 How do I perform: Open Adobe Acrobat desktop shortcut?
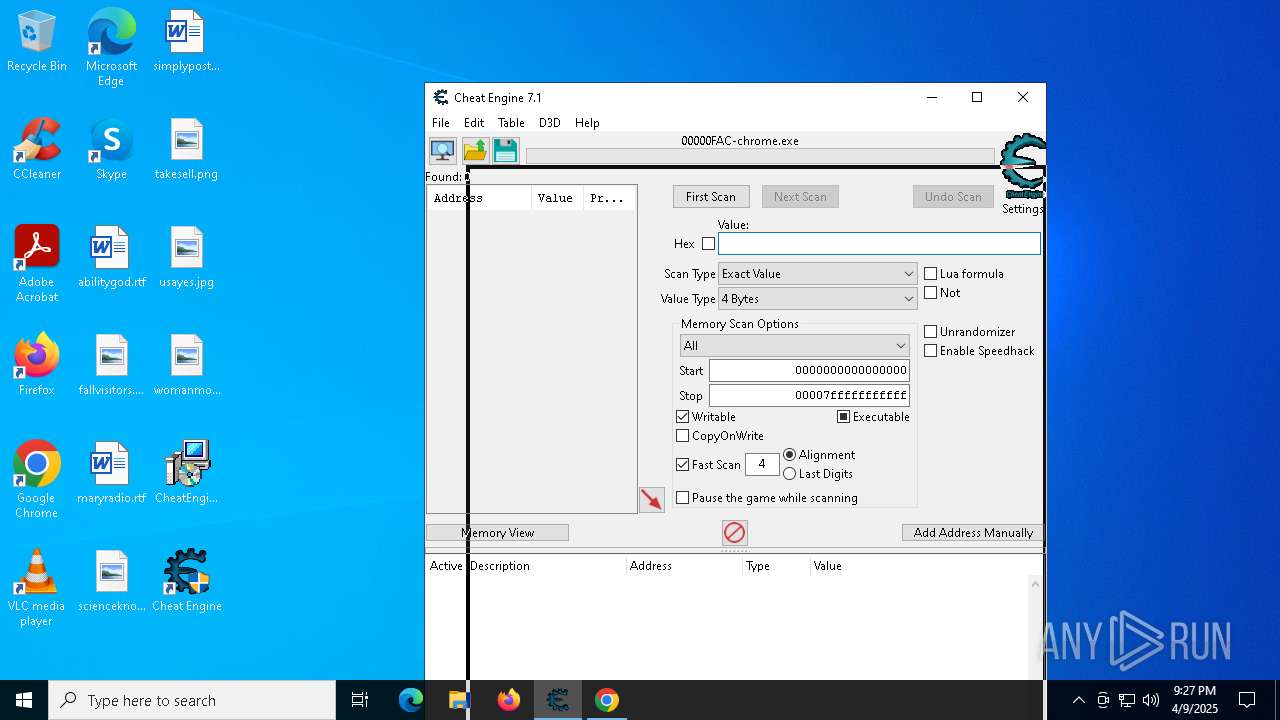[x=37, y=264]
